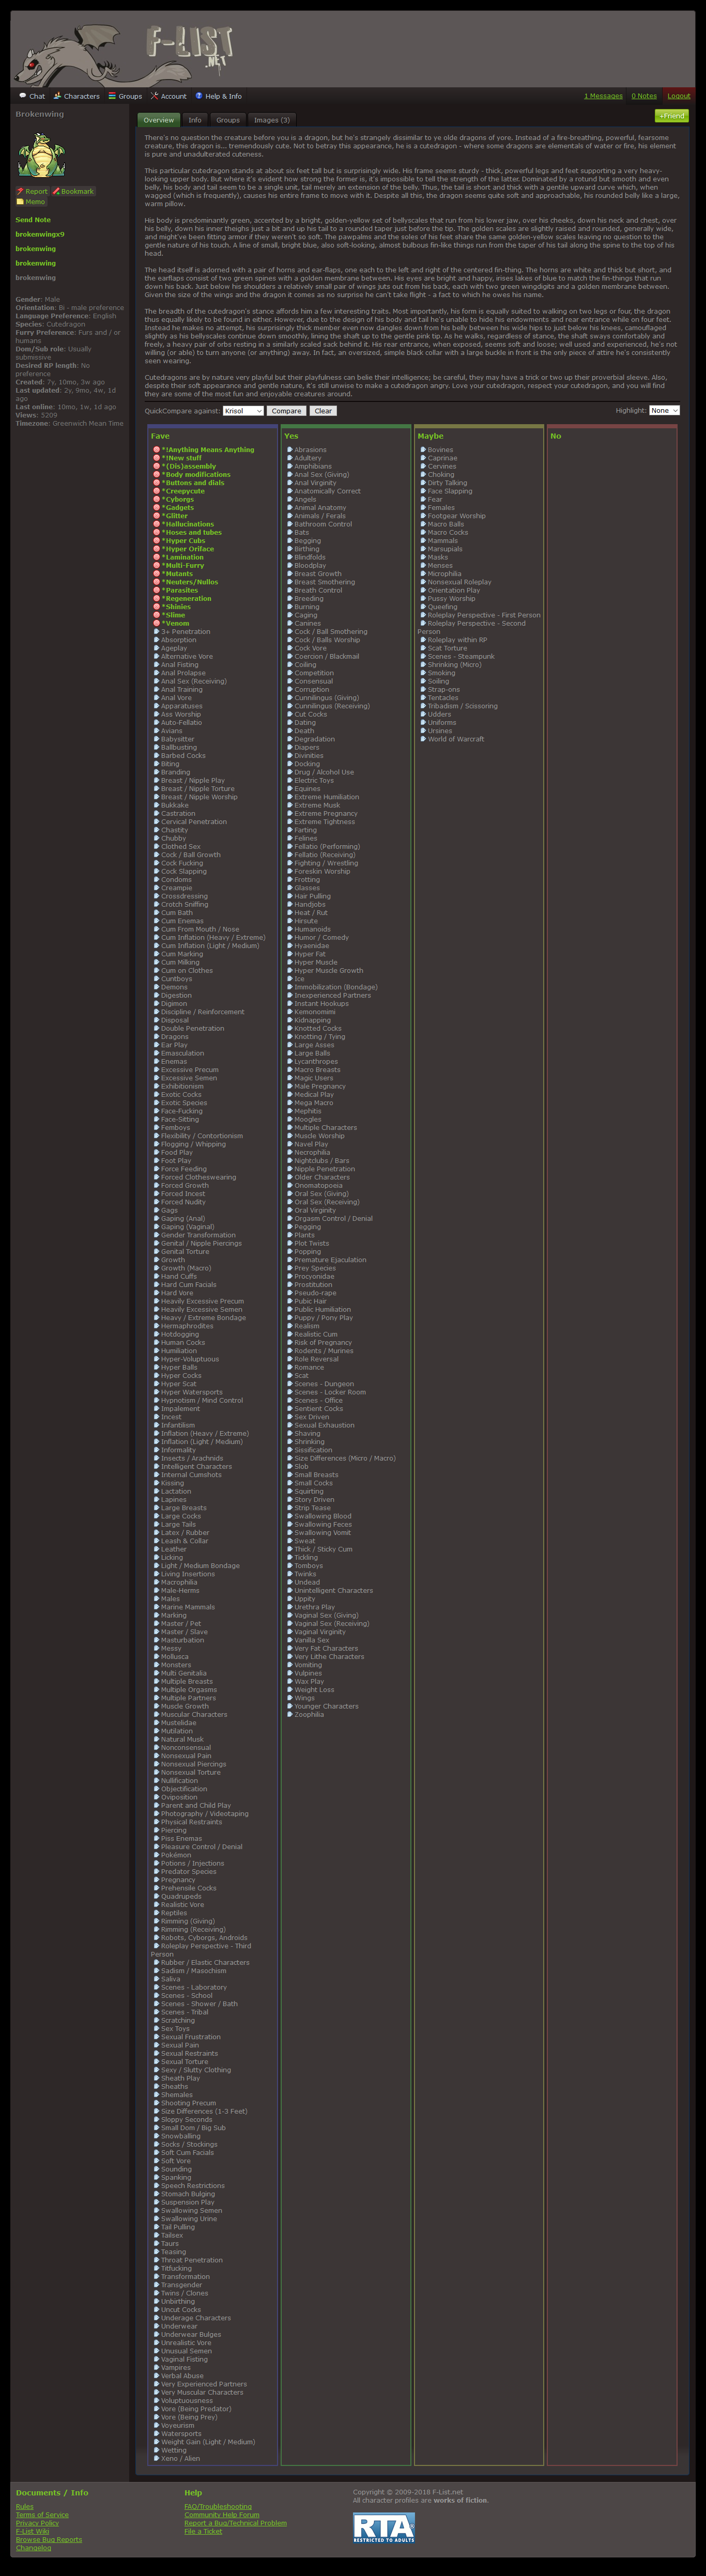Switch to the Overview tab
The height and width of the screenshot is (2576, 706).
tap(158, 120)
